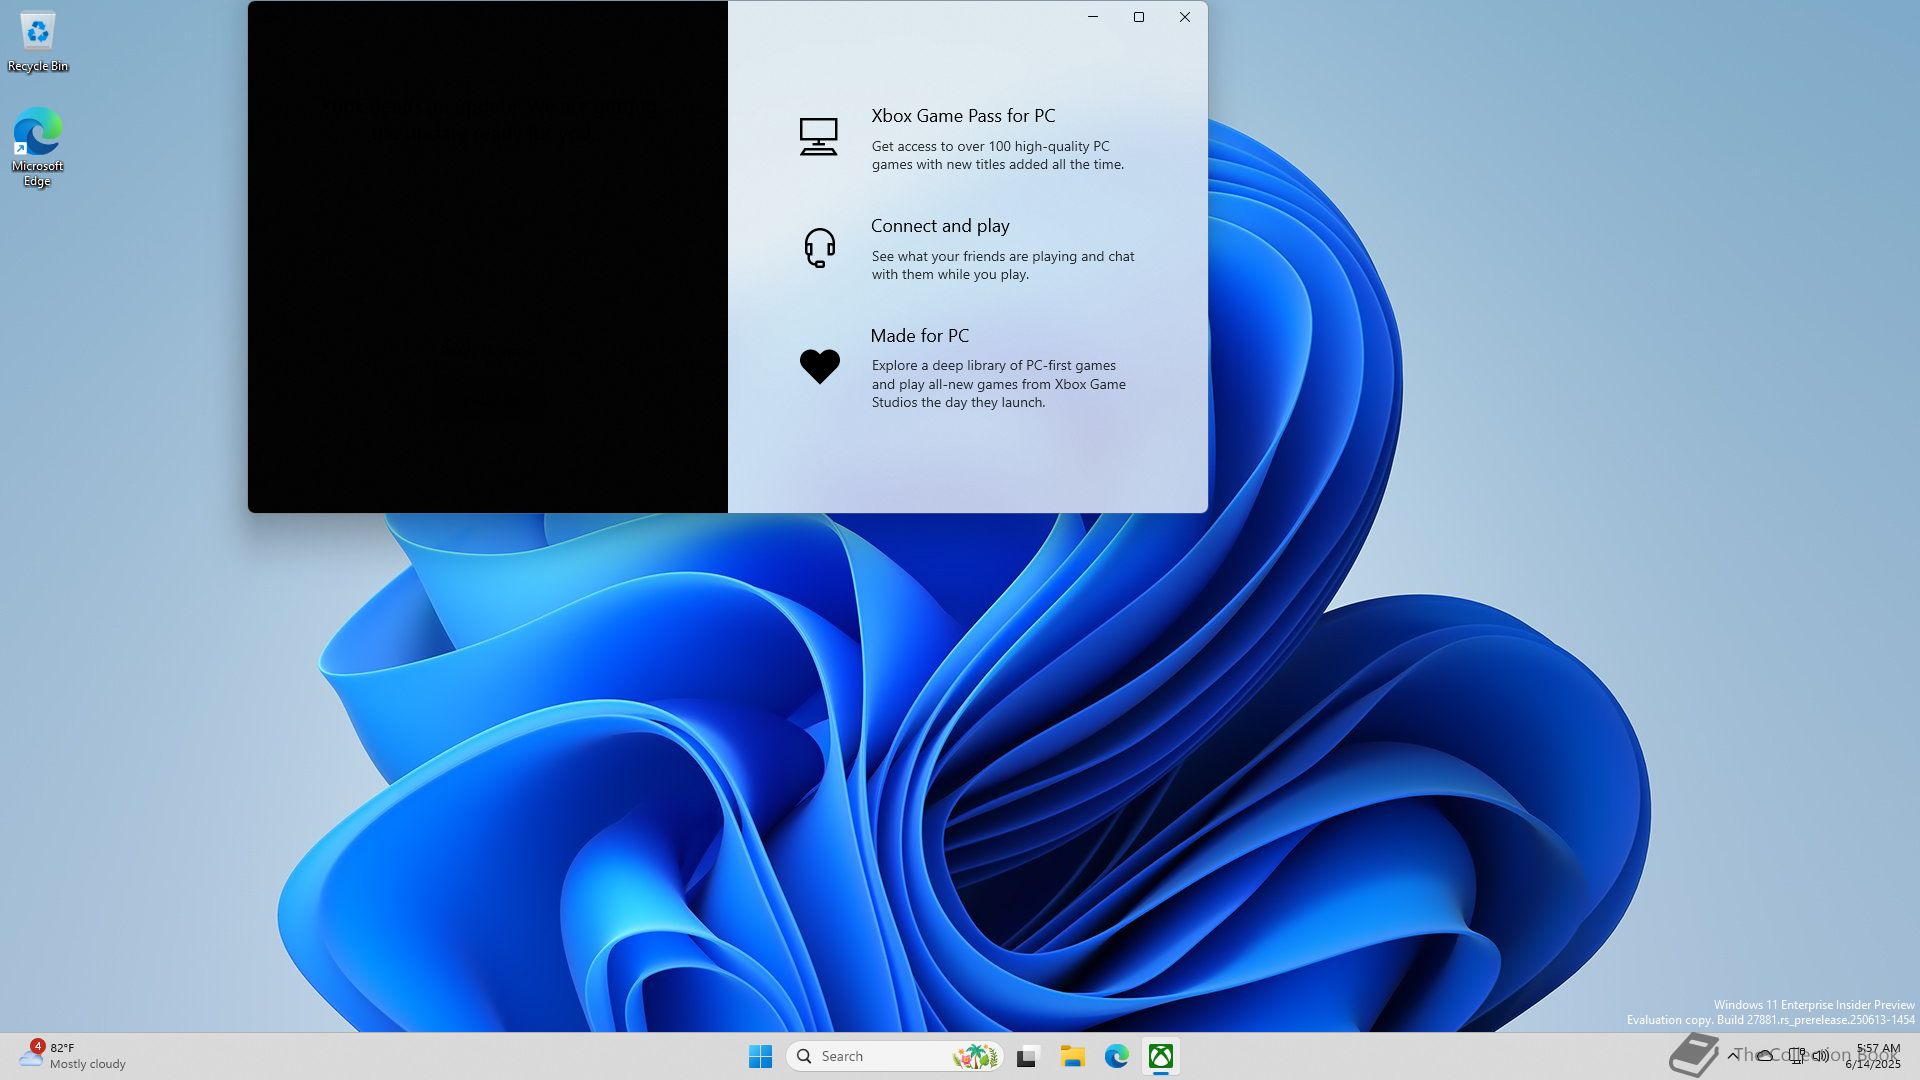Open the volume speaker tray icon
This screenshot has width=1920, height=1080.
1820,1055
